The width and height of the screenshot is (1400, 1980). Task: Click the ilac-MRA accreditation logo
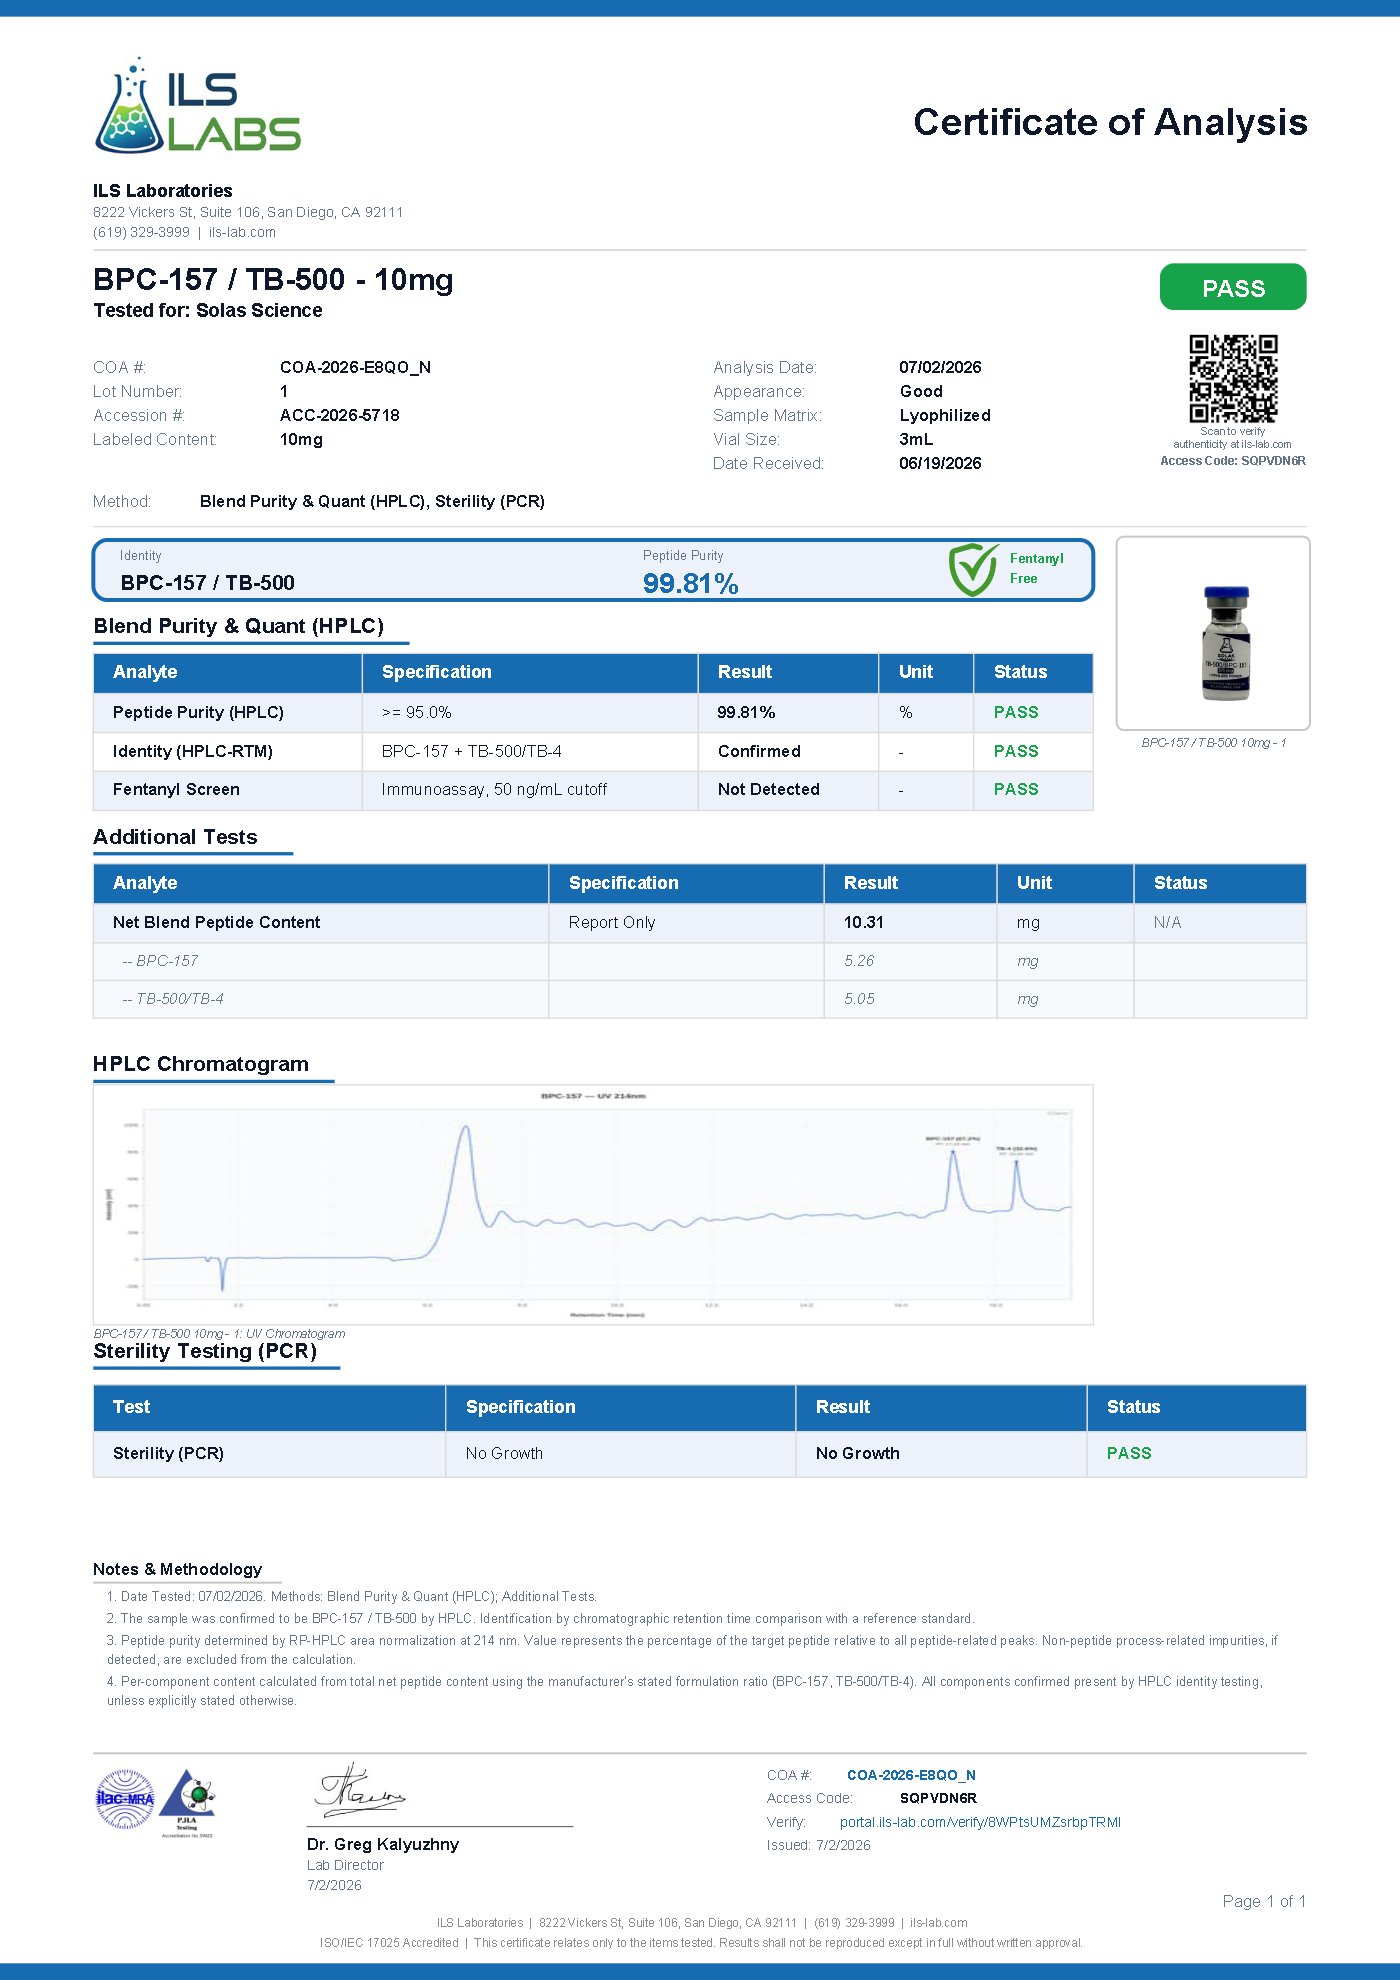[x=125, y=1799]
